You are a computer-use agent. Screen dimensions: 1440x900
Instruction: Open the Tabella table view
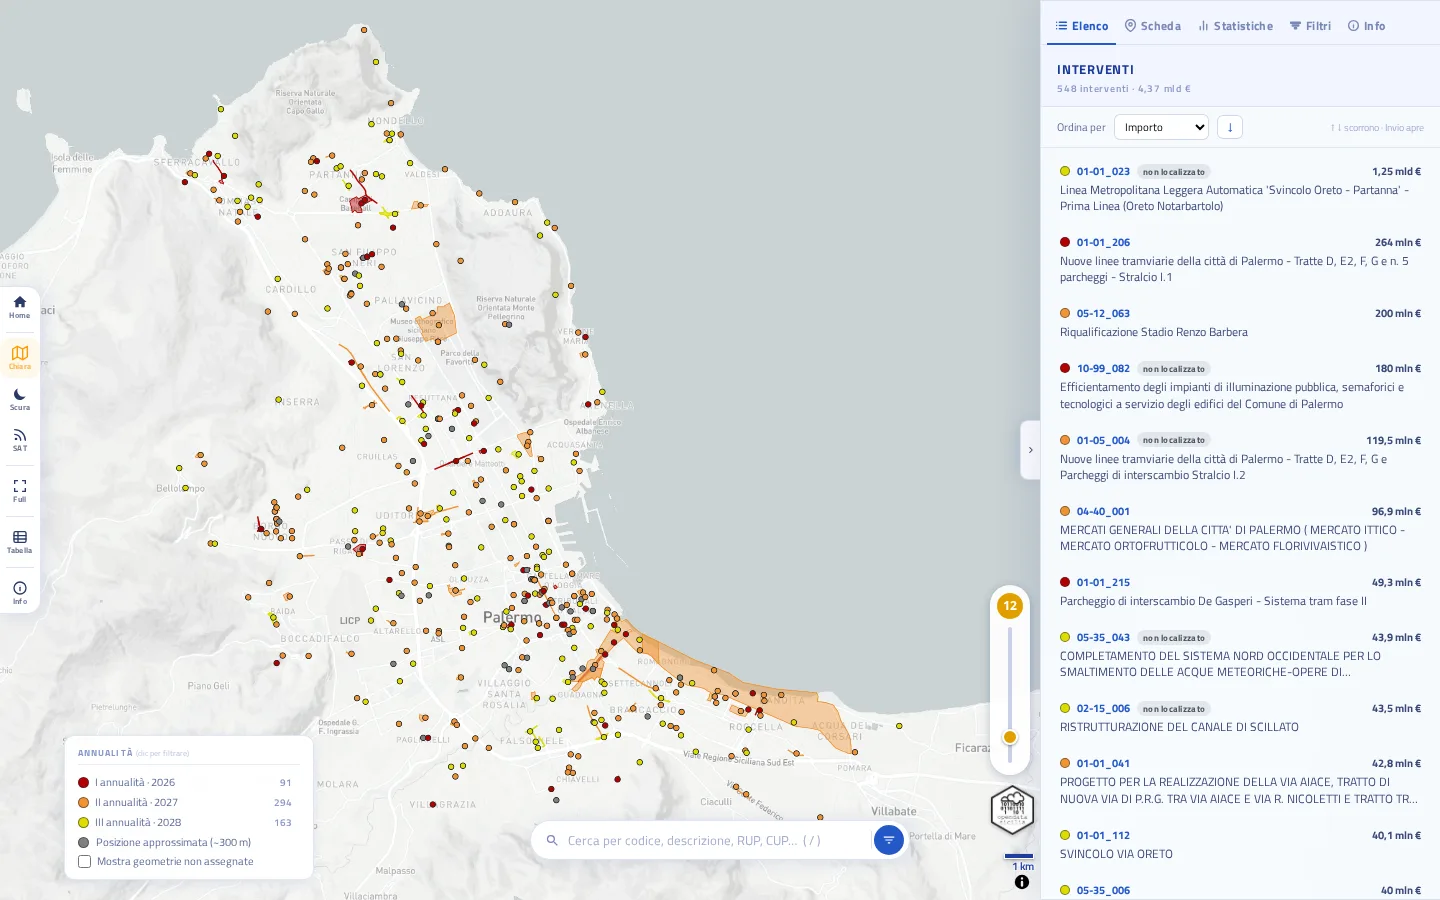(20, 542)
